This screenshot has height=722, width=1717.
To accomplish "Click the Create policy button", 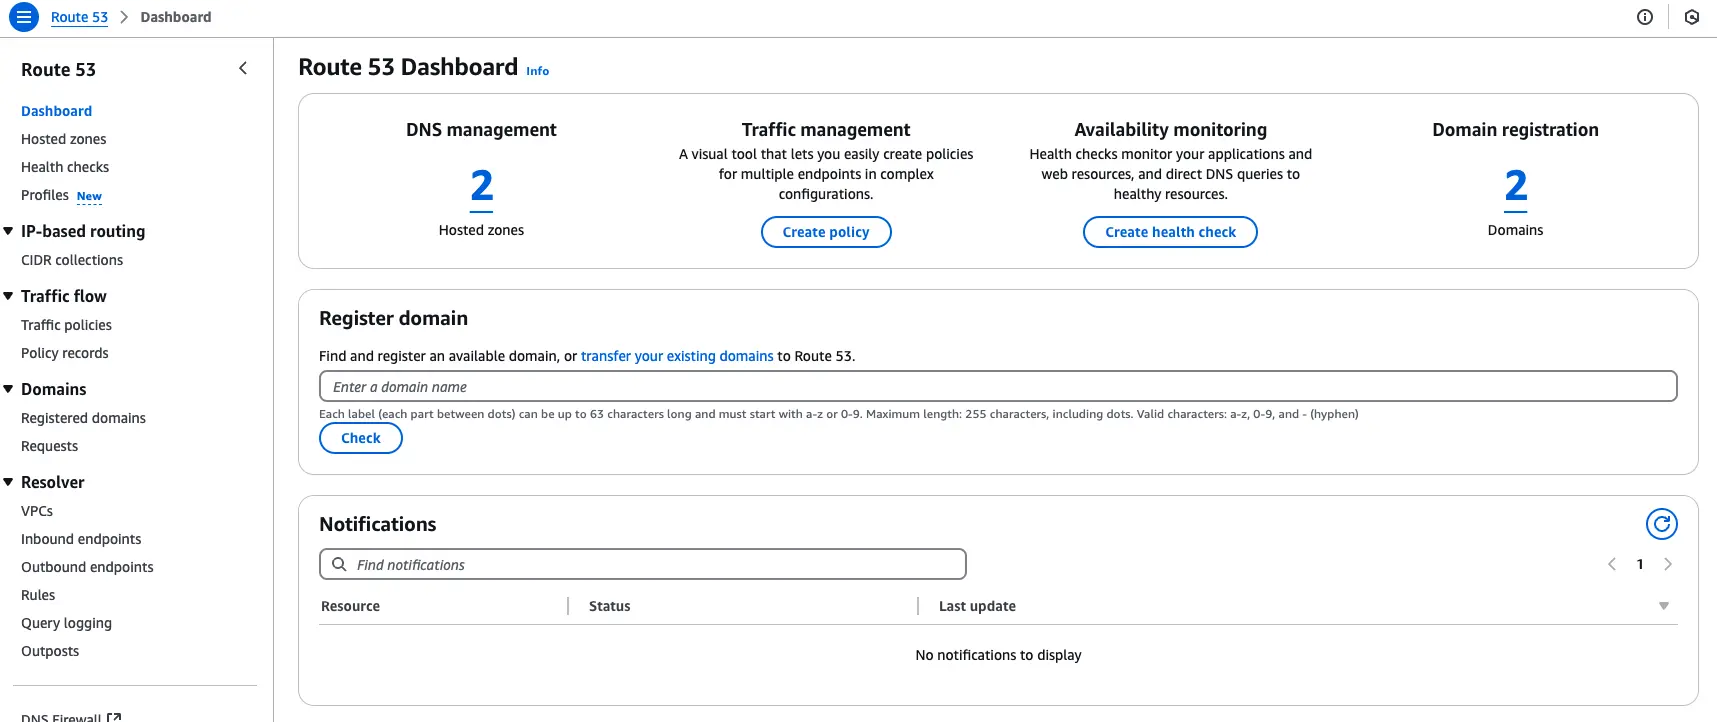I will click(826, 232).
